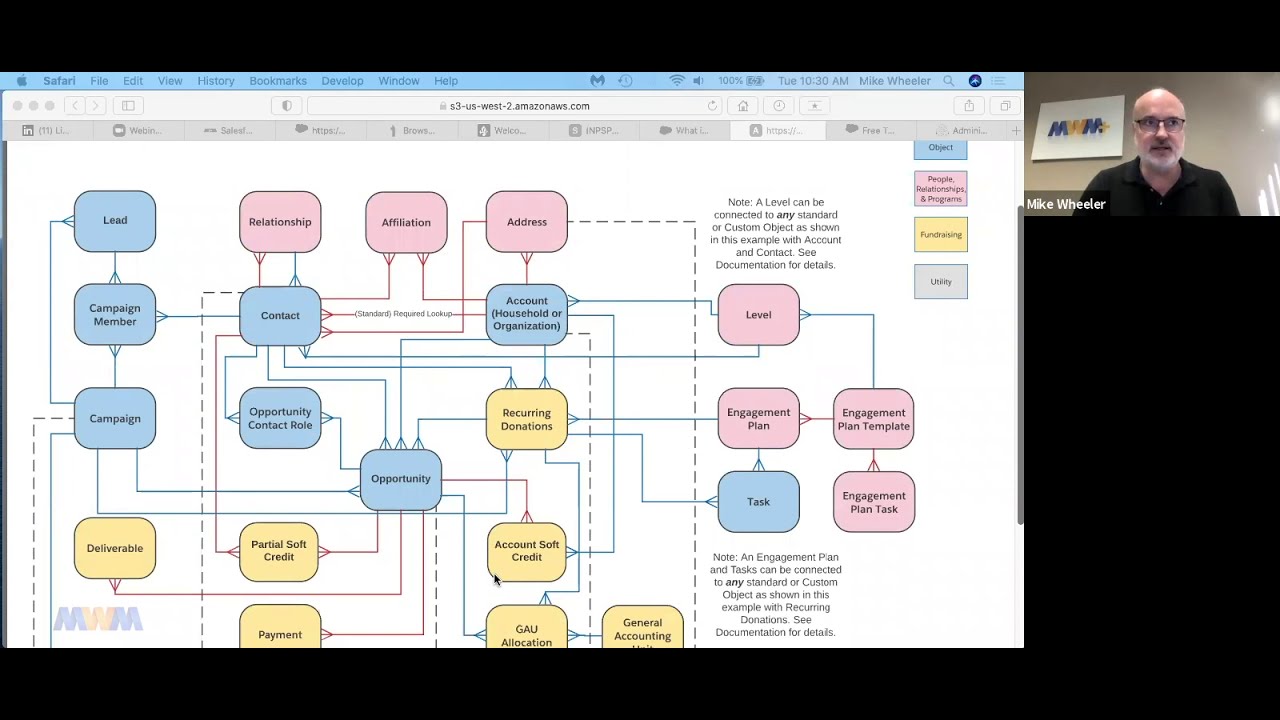Go forward with Safari's forward arrow
This screenshot has width=1280, height=720.
click(x=95, y=106)
